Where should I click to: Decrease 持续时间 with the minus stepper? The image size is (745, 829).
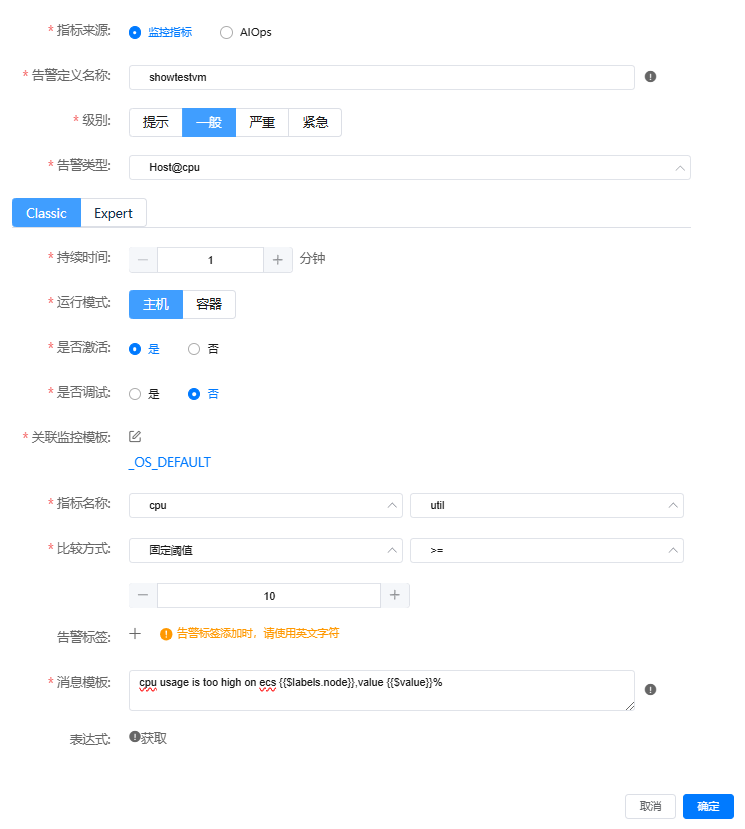point(143,260)
